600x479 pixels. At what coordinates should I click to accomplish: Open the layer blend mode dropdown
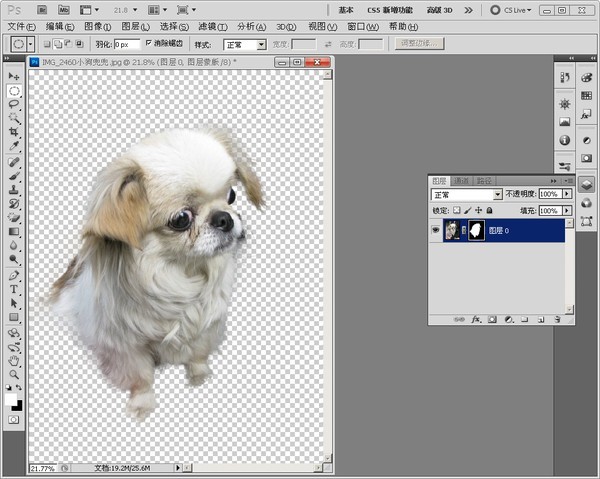pos(497,194)
